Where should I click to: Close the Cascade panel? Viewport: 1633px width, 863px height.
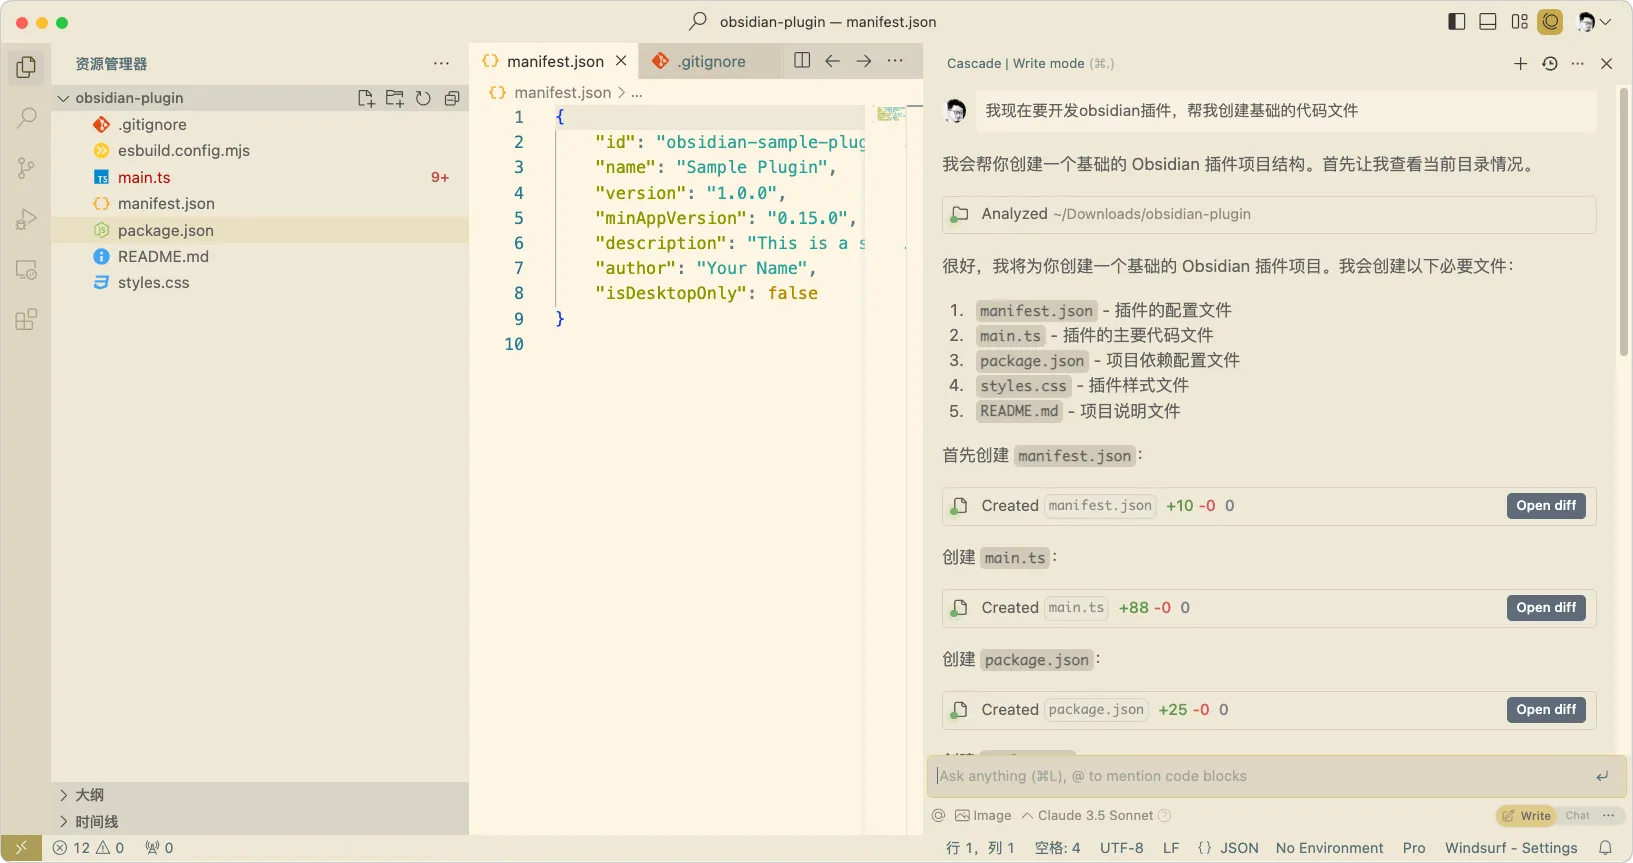point(1607,63)
